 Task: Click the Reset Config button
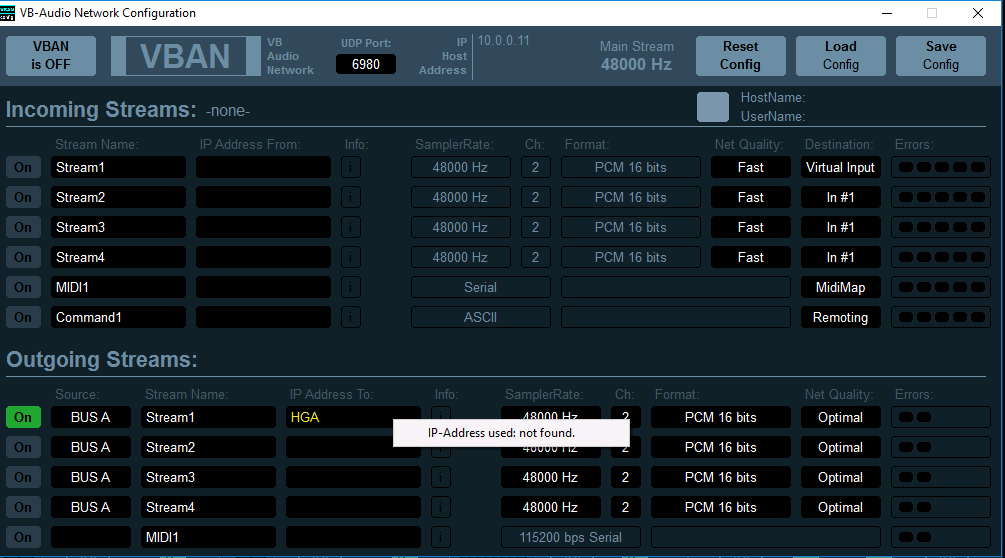(x=740, y=56)
